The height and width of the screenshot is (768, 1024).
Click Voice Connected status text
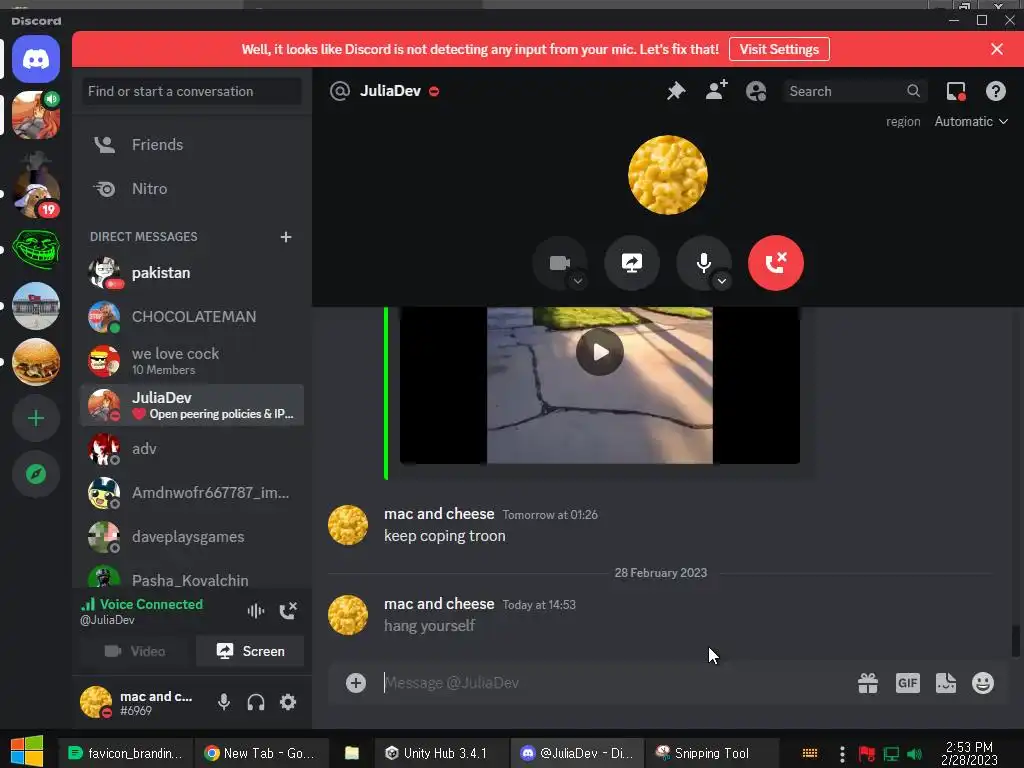tap(151, 604)
